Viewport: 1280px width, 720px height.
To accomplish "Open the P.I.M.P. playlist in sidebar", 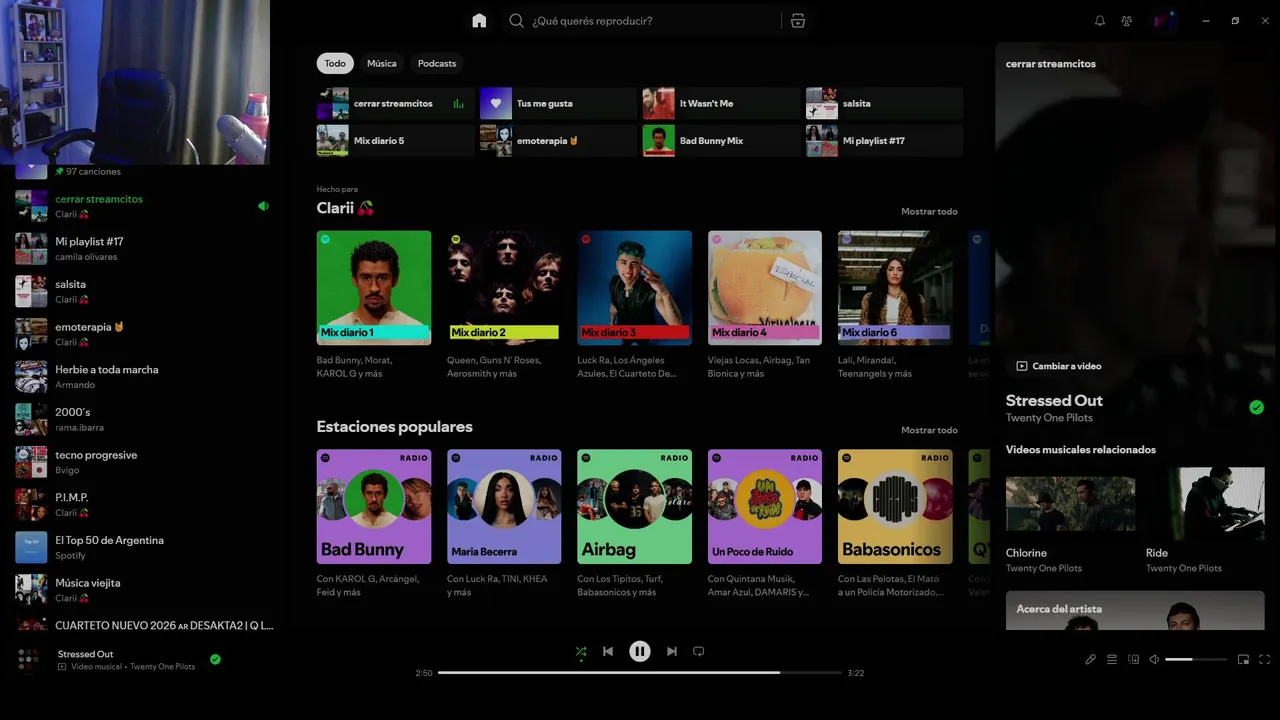I will tap(145, 504).
